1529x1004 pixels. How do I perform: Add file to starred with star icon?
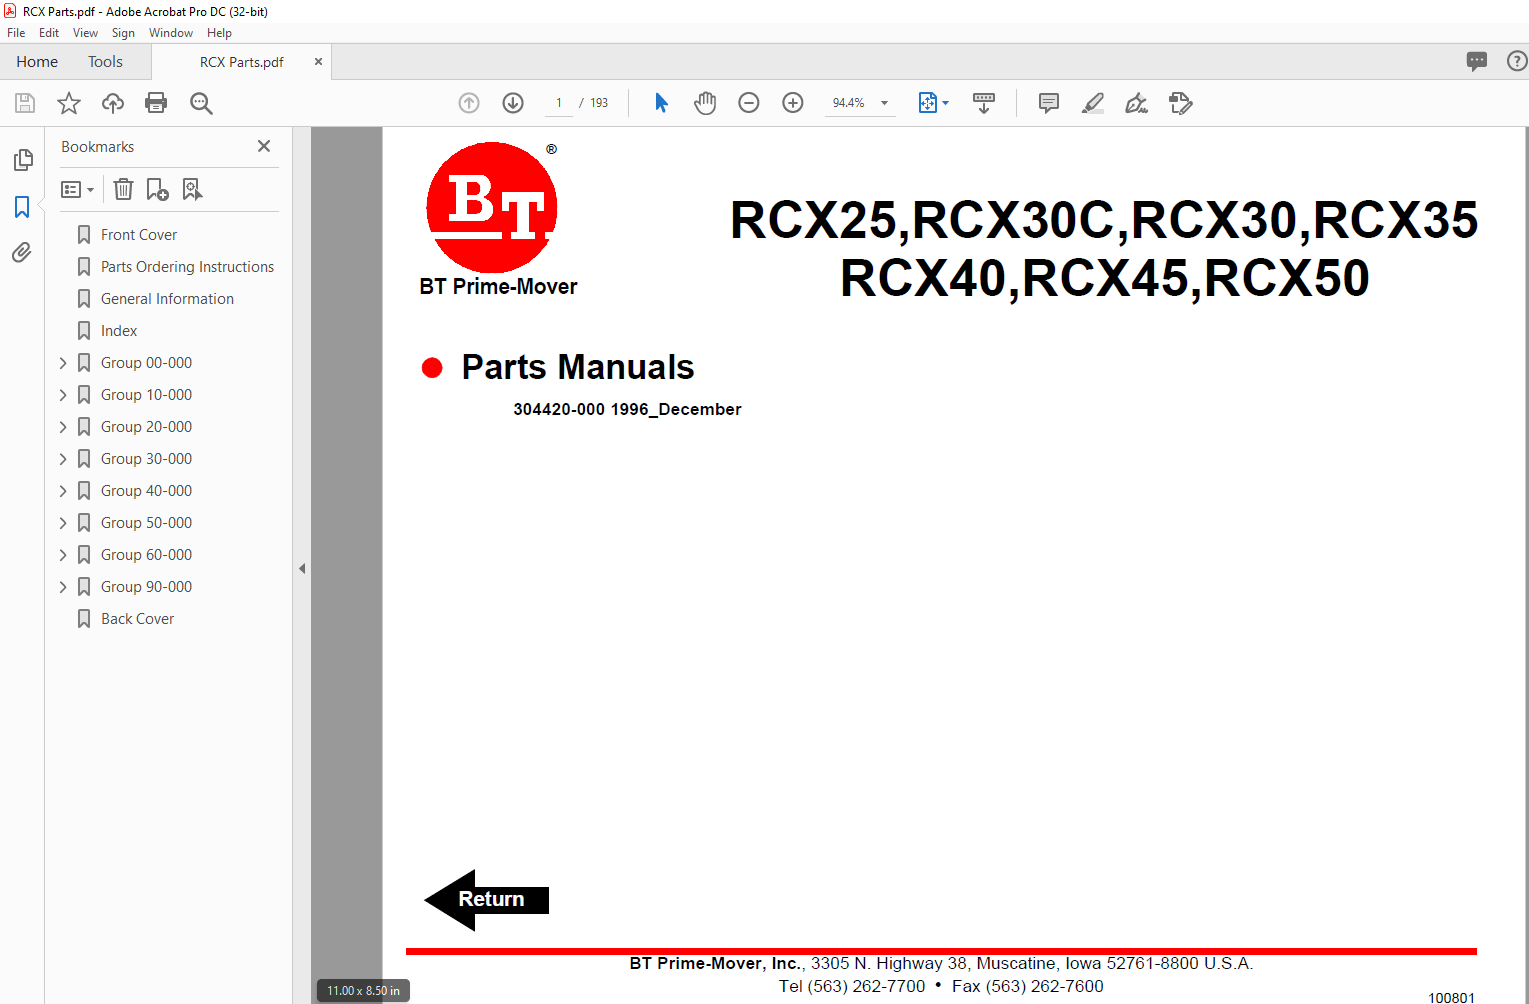pos(69,103)
